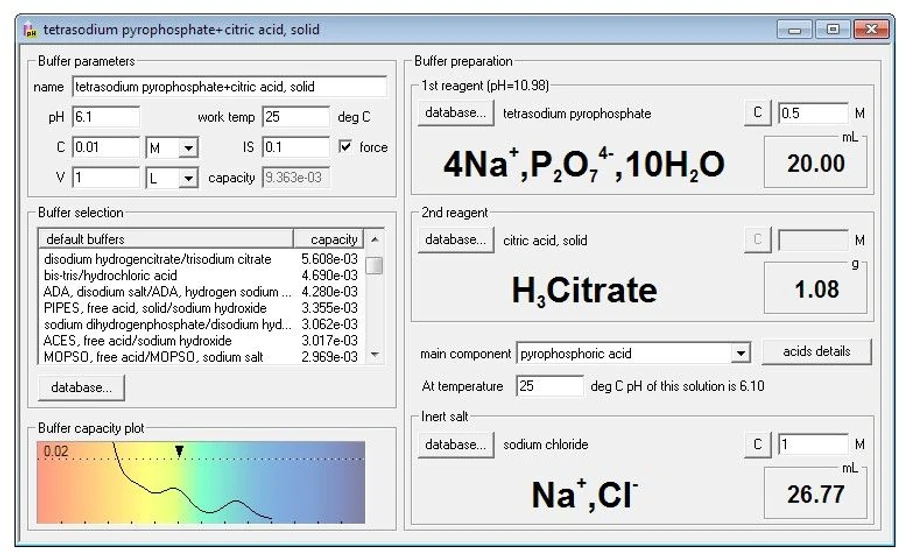The image size is (909, 551).
Task: Click the 1st reagent concentration field 0.5
Action: 813,113
